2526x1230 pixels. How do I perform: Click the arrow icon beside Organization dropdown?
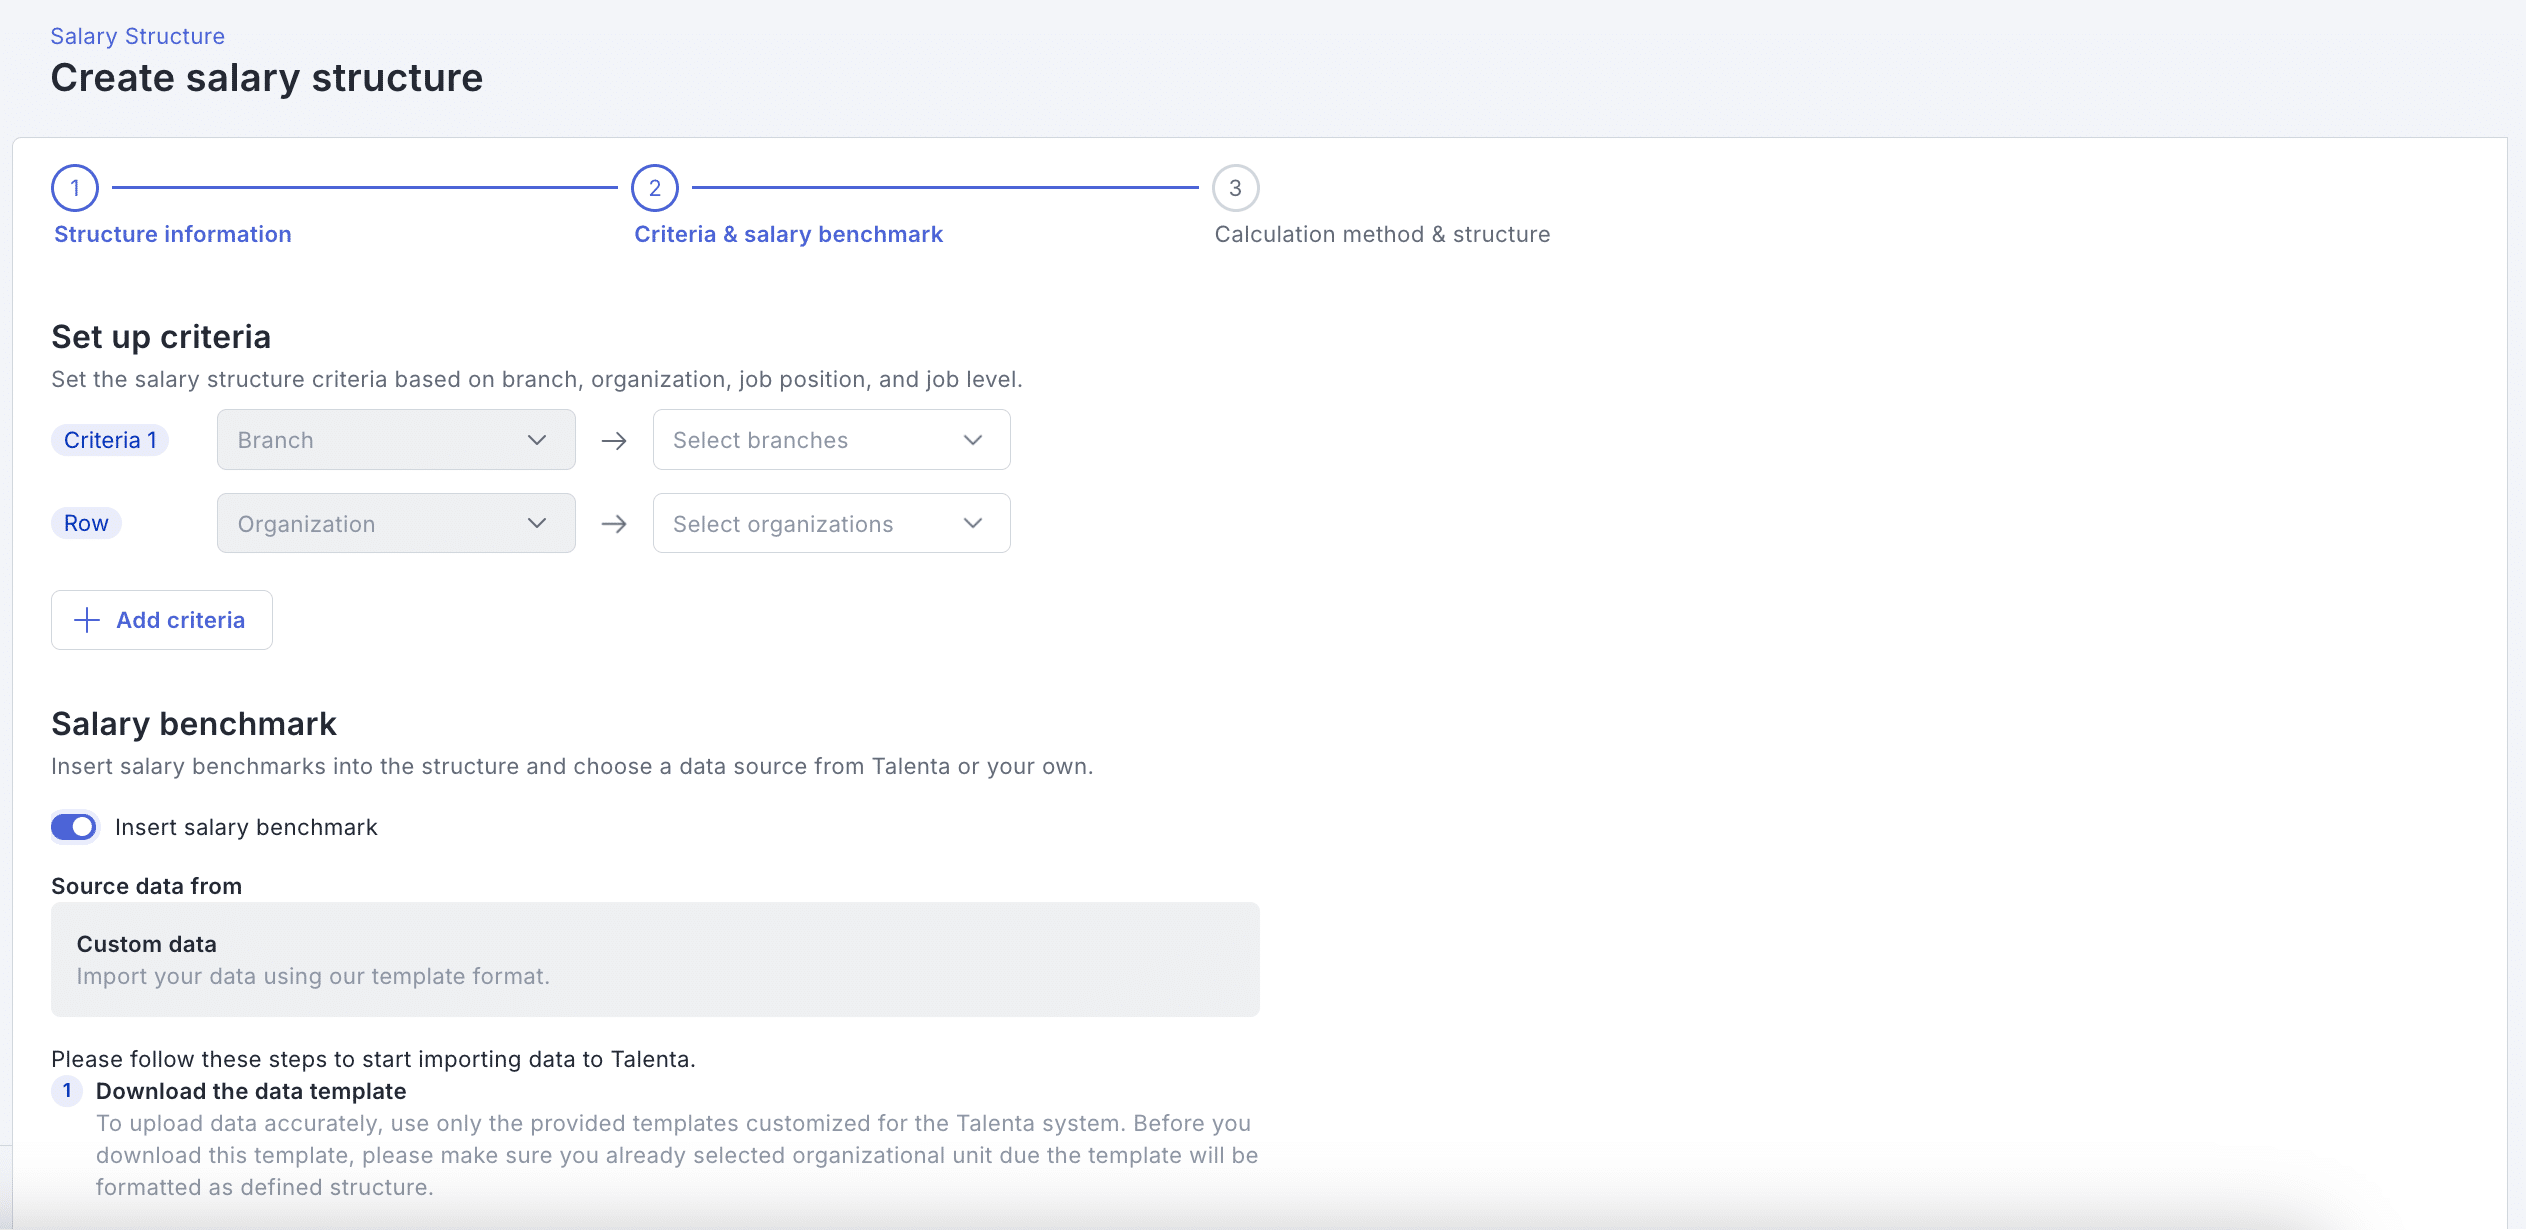coord(614,524)
